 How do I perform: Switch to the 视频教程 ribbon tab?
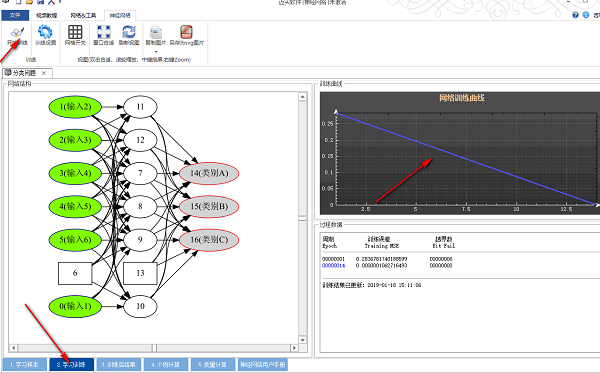47,15
